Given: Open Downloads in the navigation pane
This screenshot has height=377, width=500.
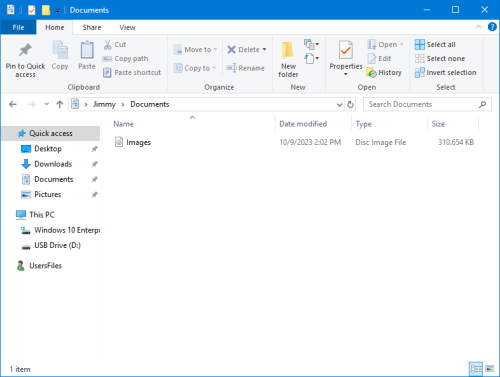Looking at the screenshot, I should 53,164.
